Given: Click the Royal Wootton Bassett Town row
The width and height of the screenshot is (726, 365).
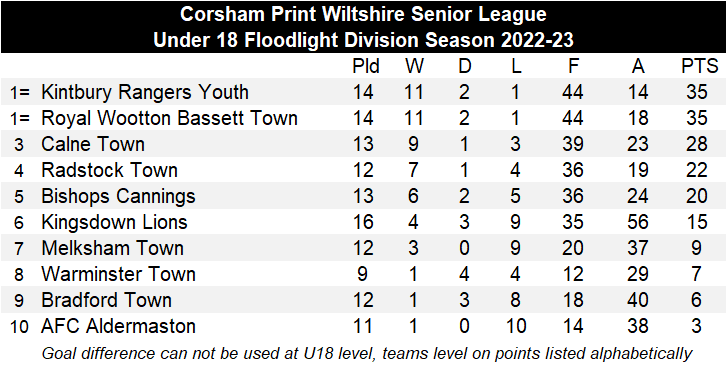Looking at the screenshot, I should point(363,118).
